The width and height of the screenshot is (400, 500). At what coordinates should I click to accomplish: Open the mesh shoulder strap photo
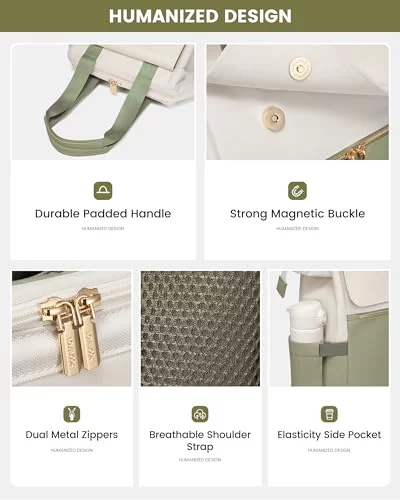(200, 329)
